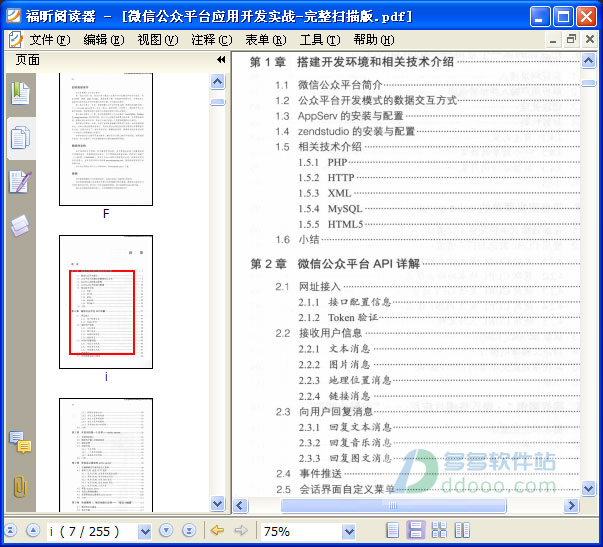Go back to previous view arrow
This screenshot has width=603, height=547.
tap(218, 531)
